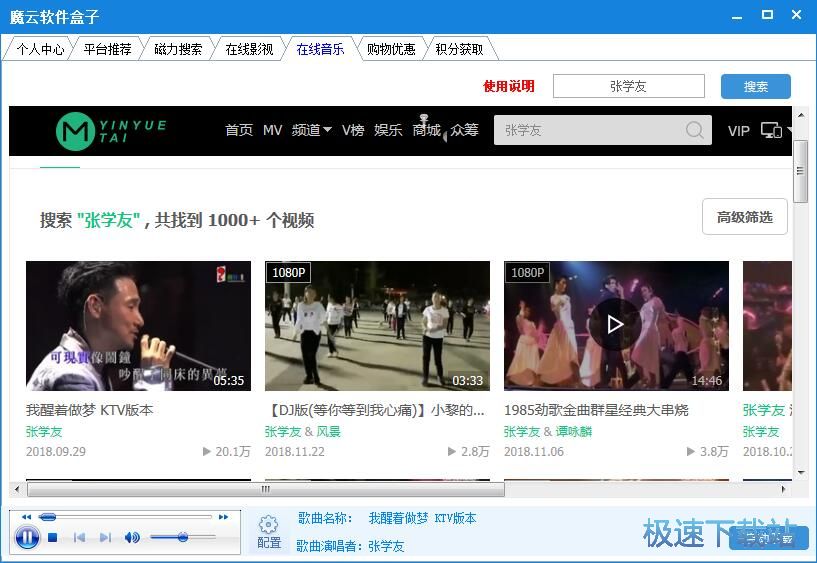Click the horizontal scrollbar thumb
The height and width of the screenshot is (563, 817).
tap(266, 489)
